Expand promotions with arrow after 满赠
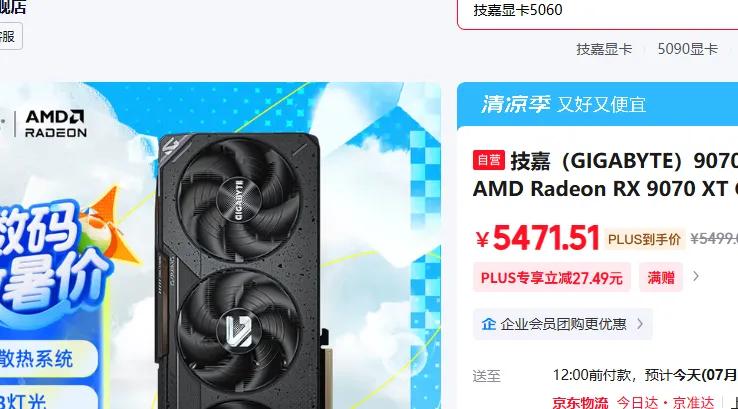738x409 pixels. (696, 276)
